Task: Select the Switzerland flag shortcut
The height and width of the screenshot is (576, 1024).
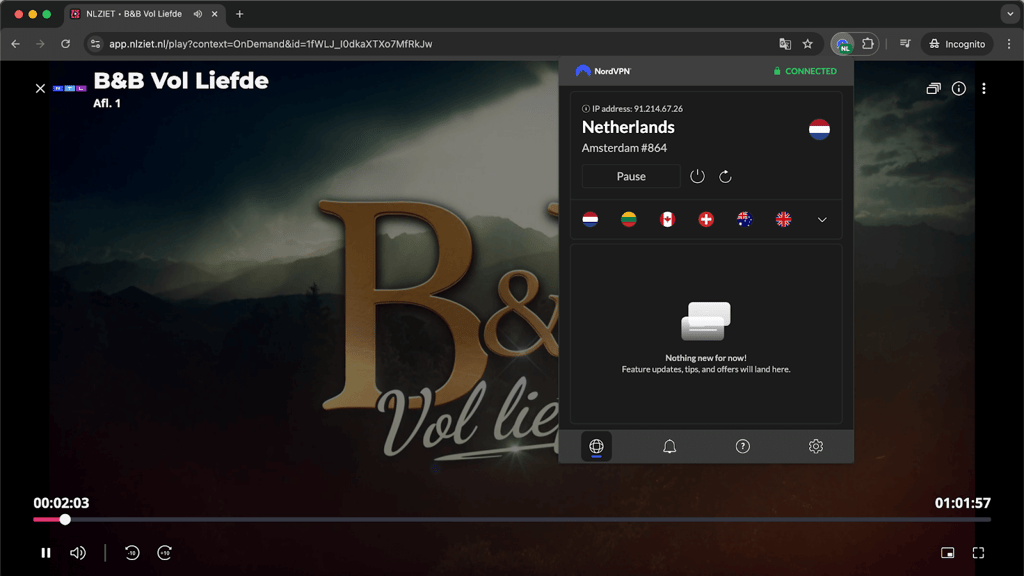Action: pos(706,219)
